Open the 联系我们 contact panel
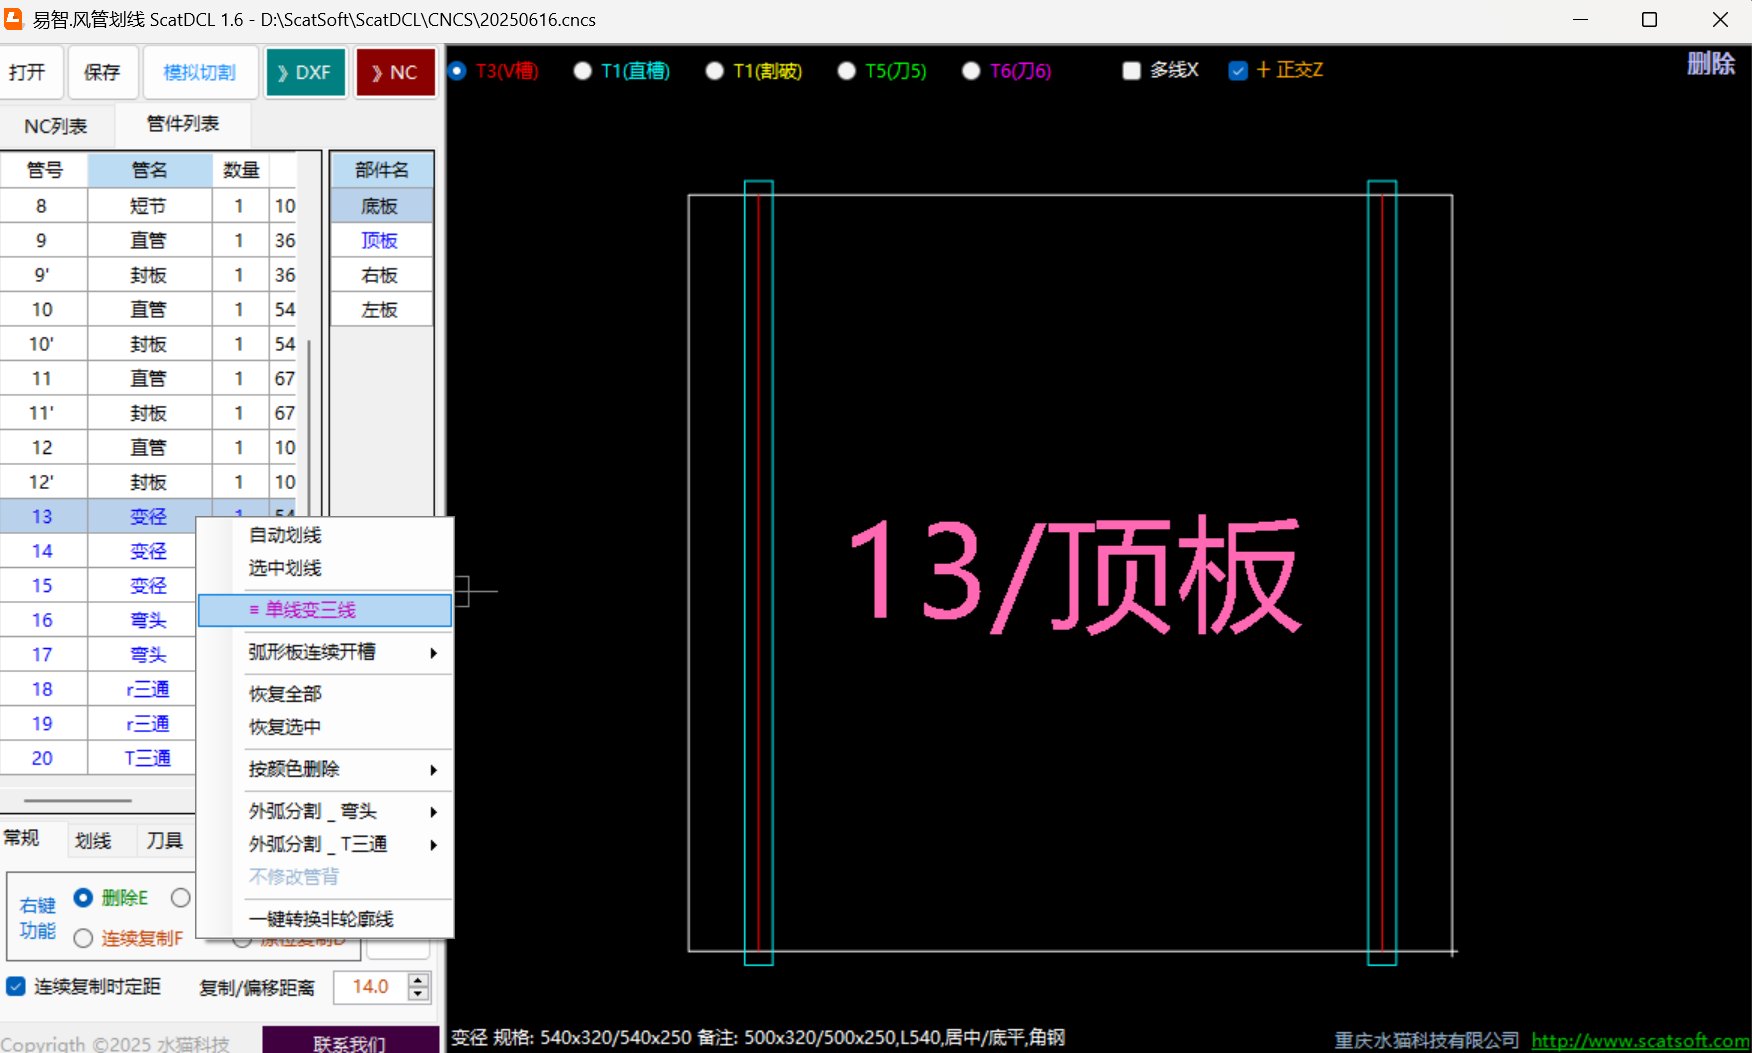The image size is (1752, 1053). (x=349, y=1042)
